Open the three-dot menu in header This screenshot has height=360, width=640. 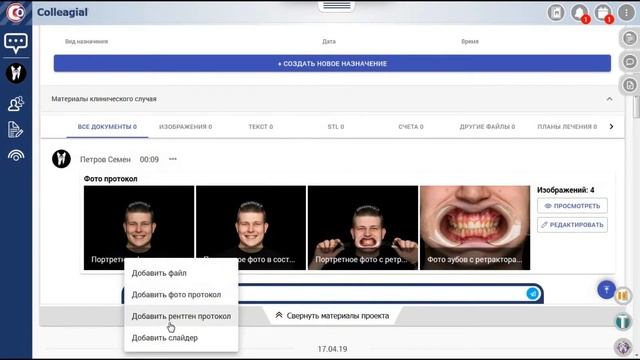click(626, 13)
